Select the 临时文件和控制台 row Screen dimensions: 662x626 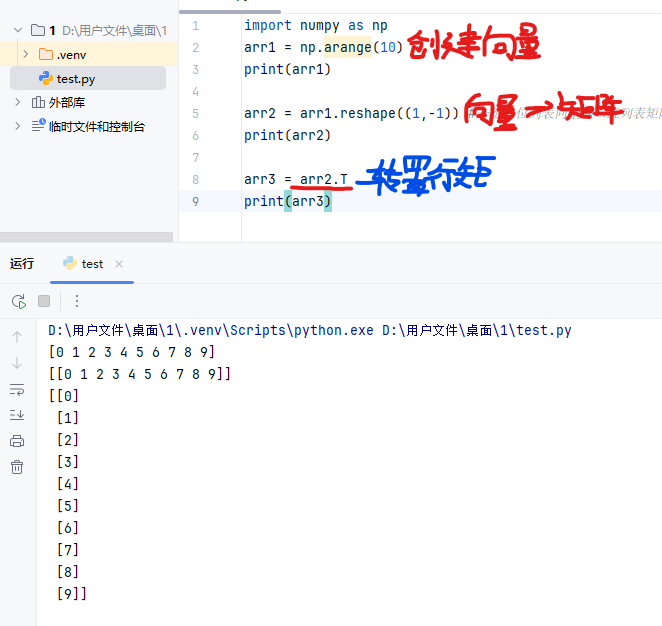click(89, 126)
